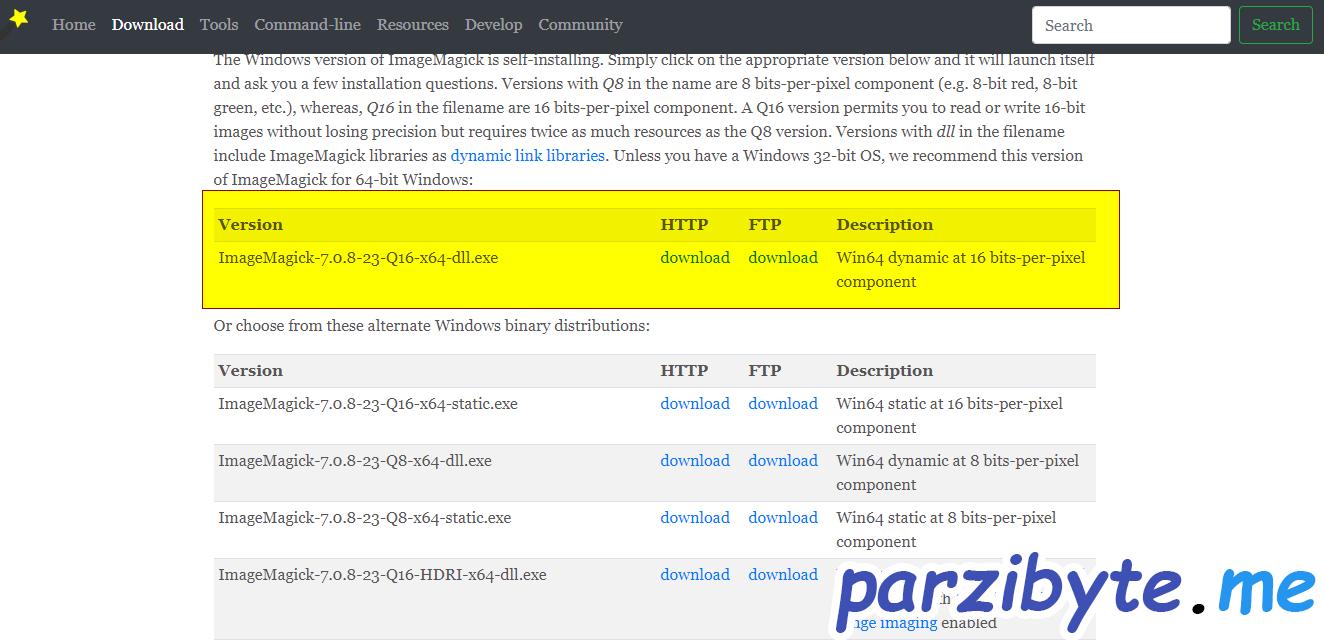Open the Command-line navigation item
The height and width of the screenshot is (641, 1324).
(x=307, y=25)
